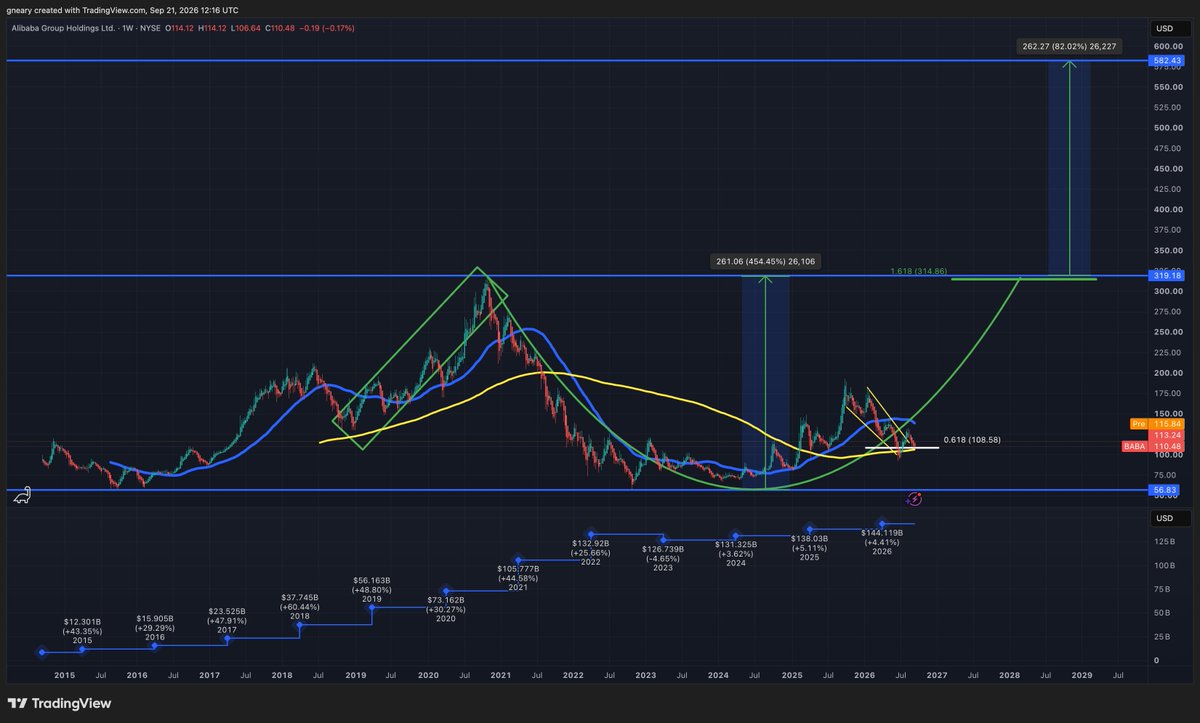1200x723 pixels.
Task: Click the 2018 label on time axis
Action: [x=283, y=676]
